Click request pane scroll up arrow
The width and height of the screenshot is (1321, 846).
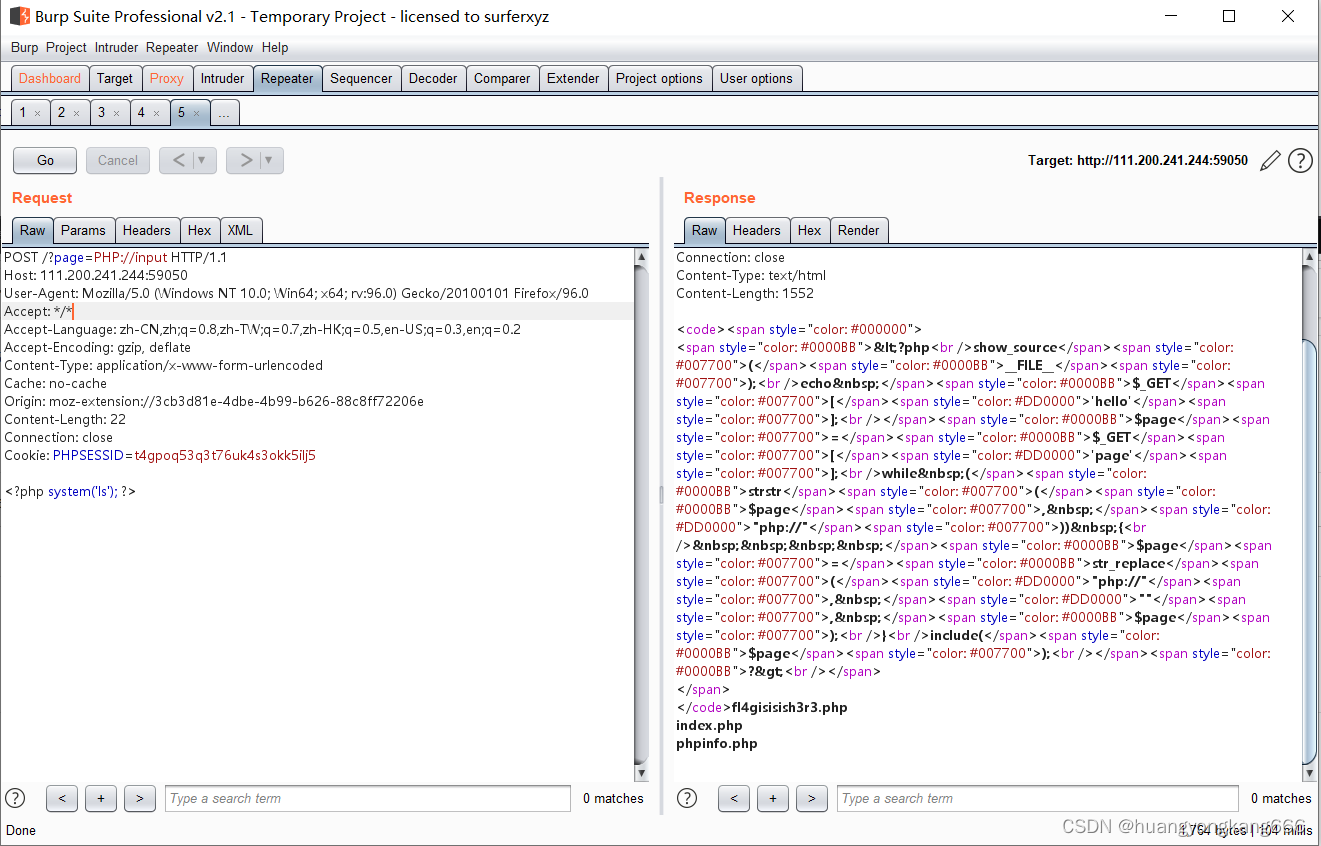[x=642, y=258]
